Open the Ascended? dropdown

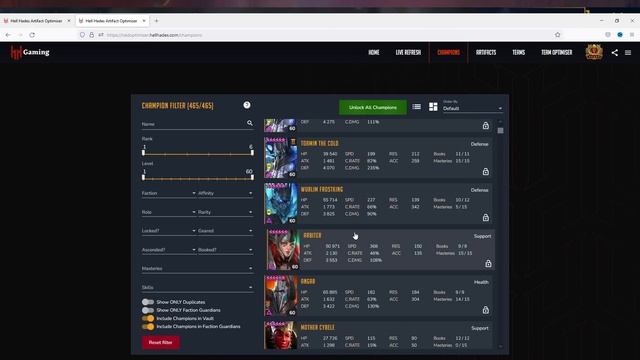169,250
